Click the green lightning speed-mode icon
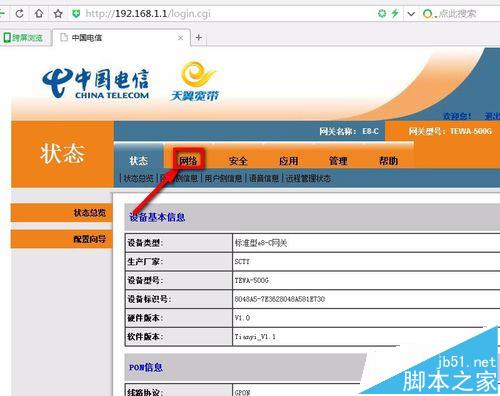The height and width of the screenshot is (396, 500). point(395,13)
